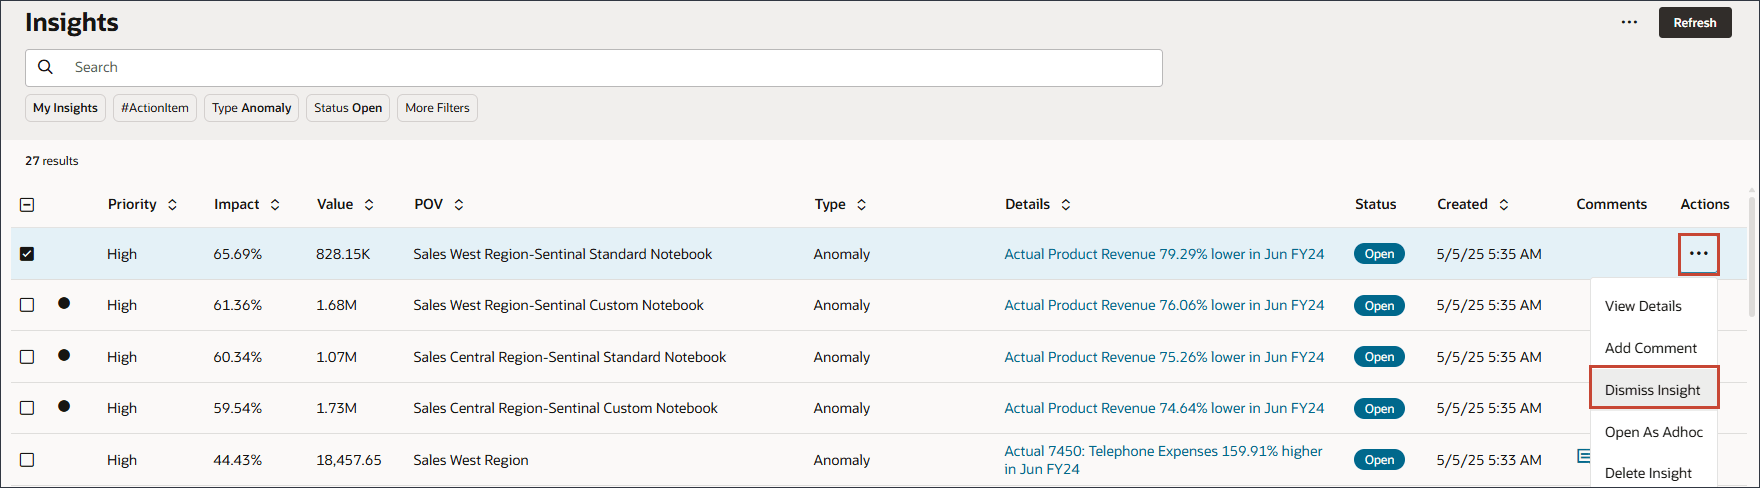
Task: Check the Sales Central Region-Sentinal Custom Notebook row
Action: [27, 408]
